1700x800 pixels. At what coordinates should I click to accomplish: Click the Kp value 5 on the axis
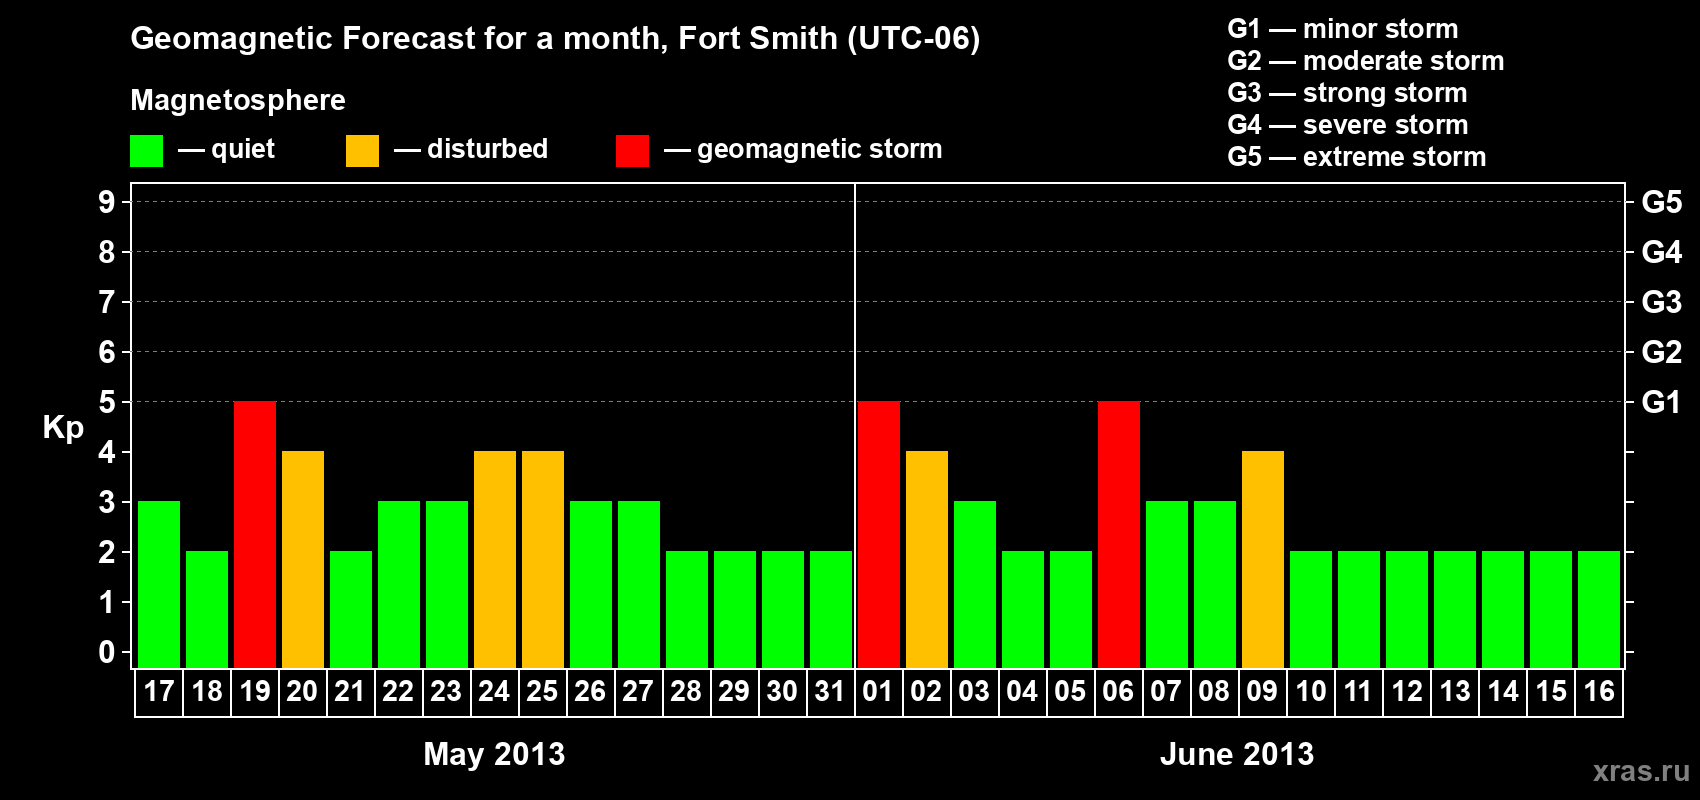(107, 402)
